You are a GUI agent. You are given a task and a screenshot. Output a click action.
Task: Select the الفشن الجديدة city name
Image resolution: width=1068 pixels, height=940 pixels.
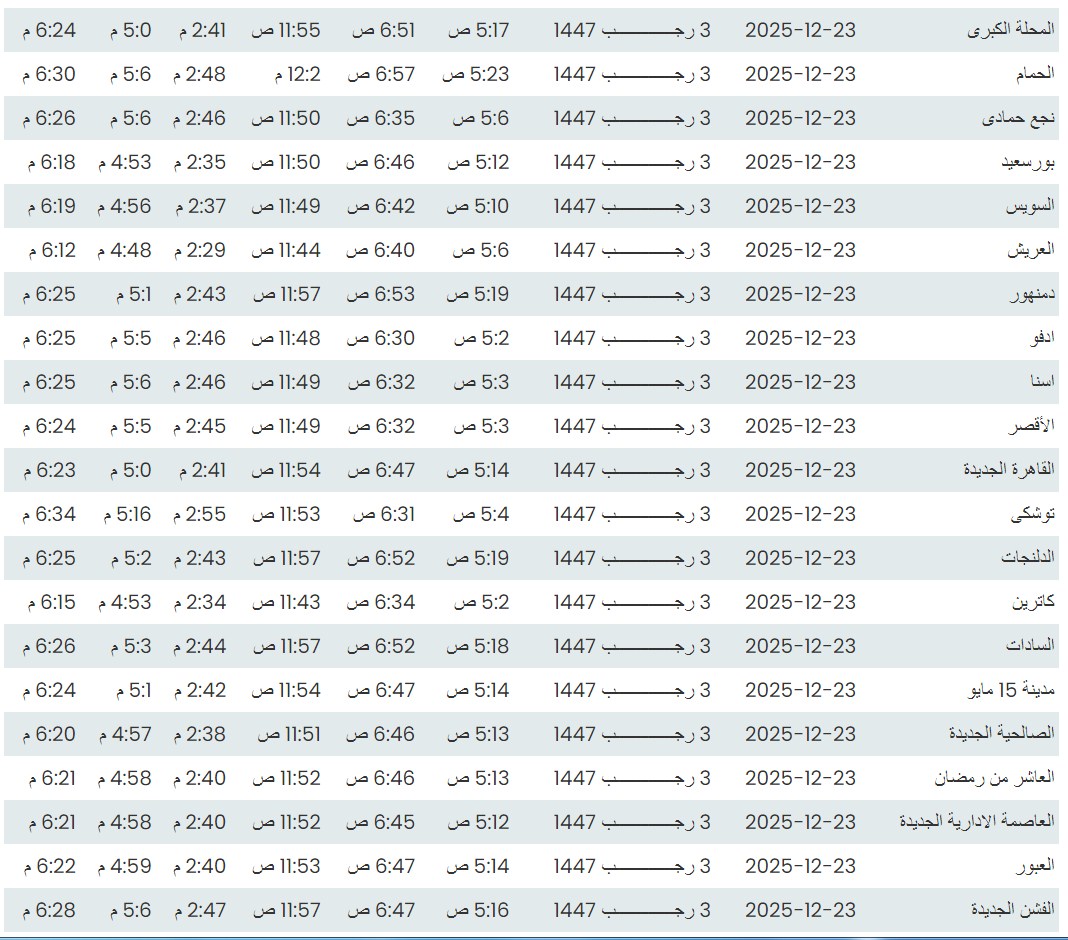click(x=1012, y=911)
